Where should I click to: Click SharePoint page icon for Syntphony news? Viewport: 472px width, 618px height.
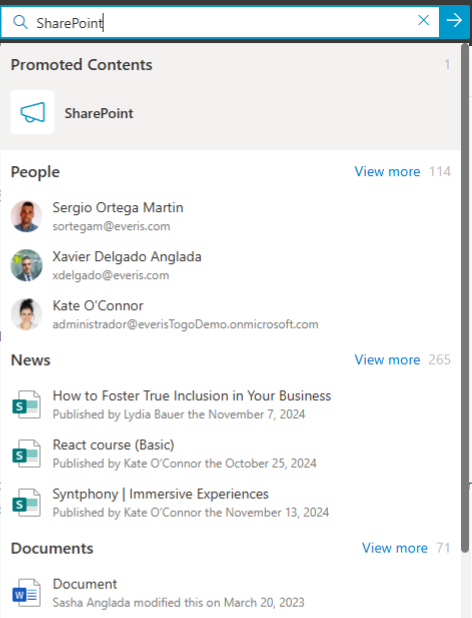click(x=26, y=503)
